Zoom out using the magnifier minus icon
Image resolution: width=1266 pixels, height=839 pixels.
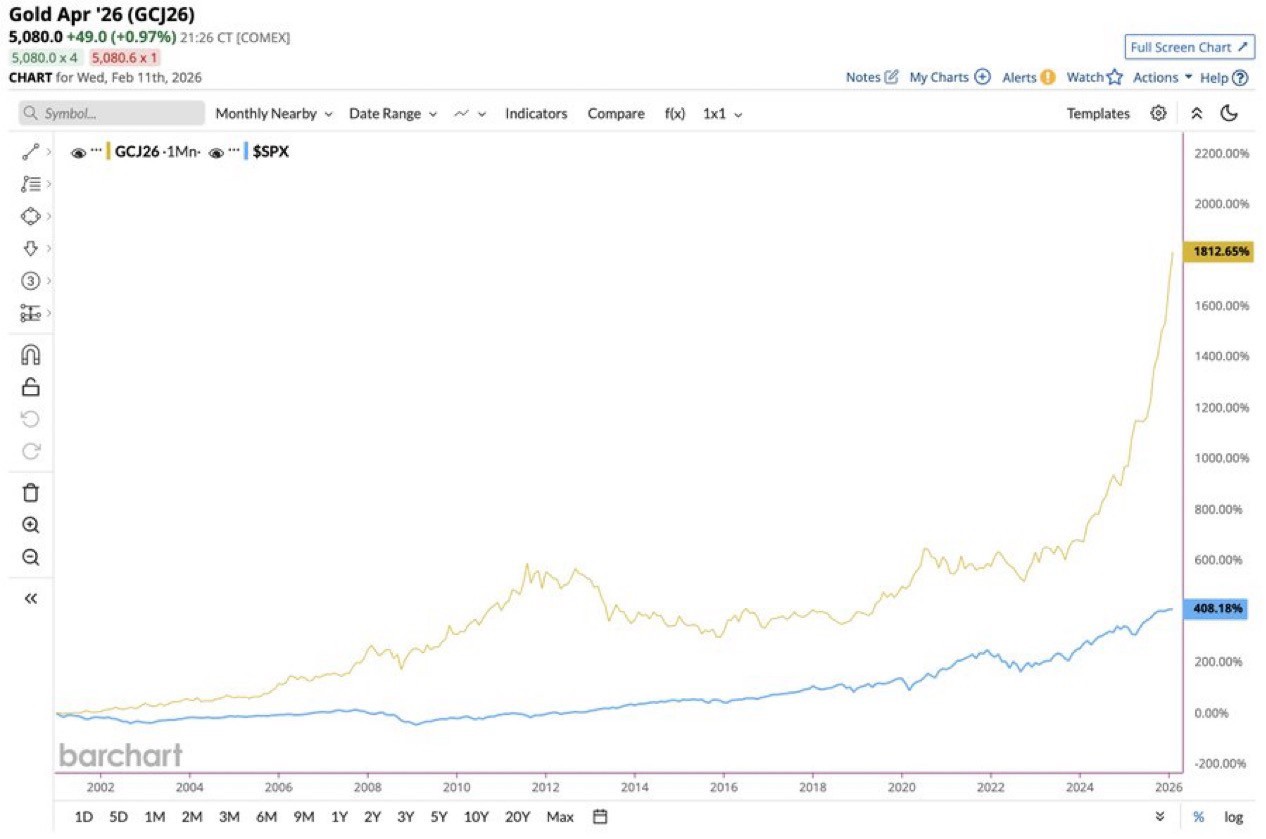coord(30,557)
